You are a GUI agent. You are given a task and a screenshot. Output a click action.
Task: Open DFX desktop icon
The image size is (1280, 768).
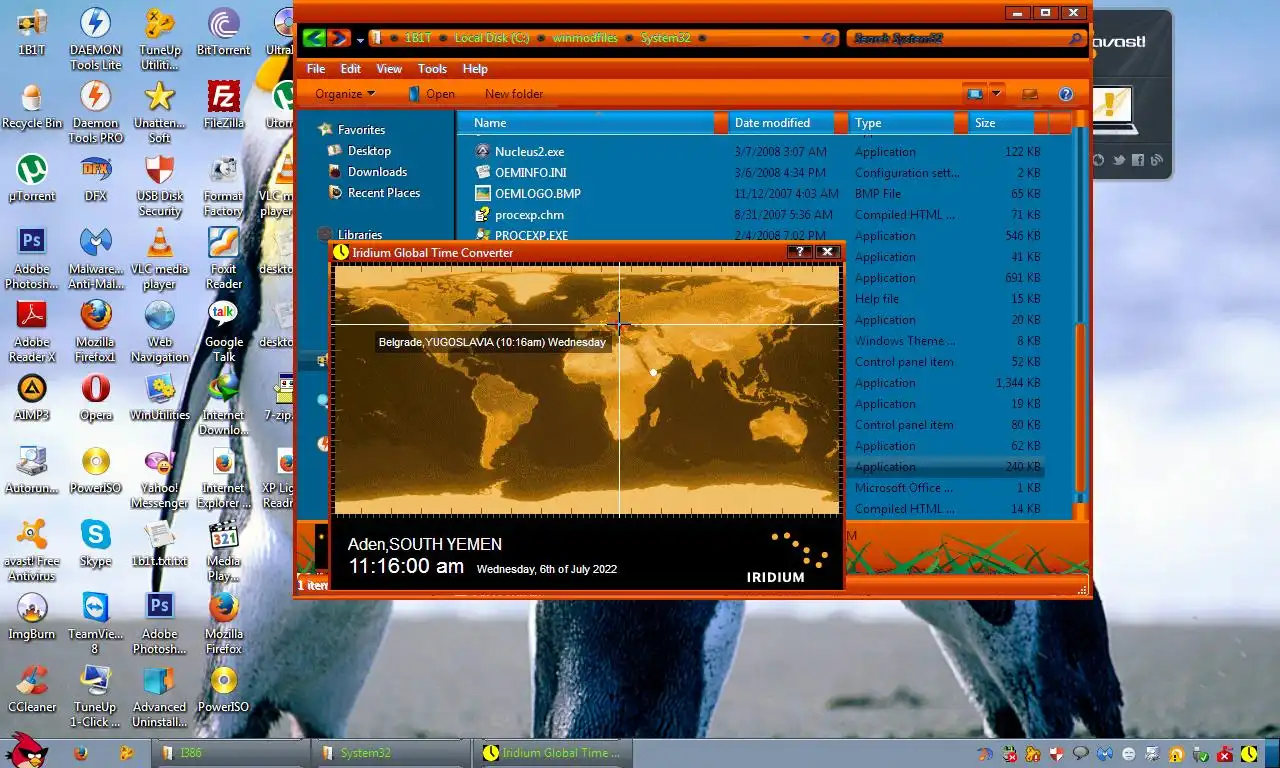coord(96,178)
